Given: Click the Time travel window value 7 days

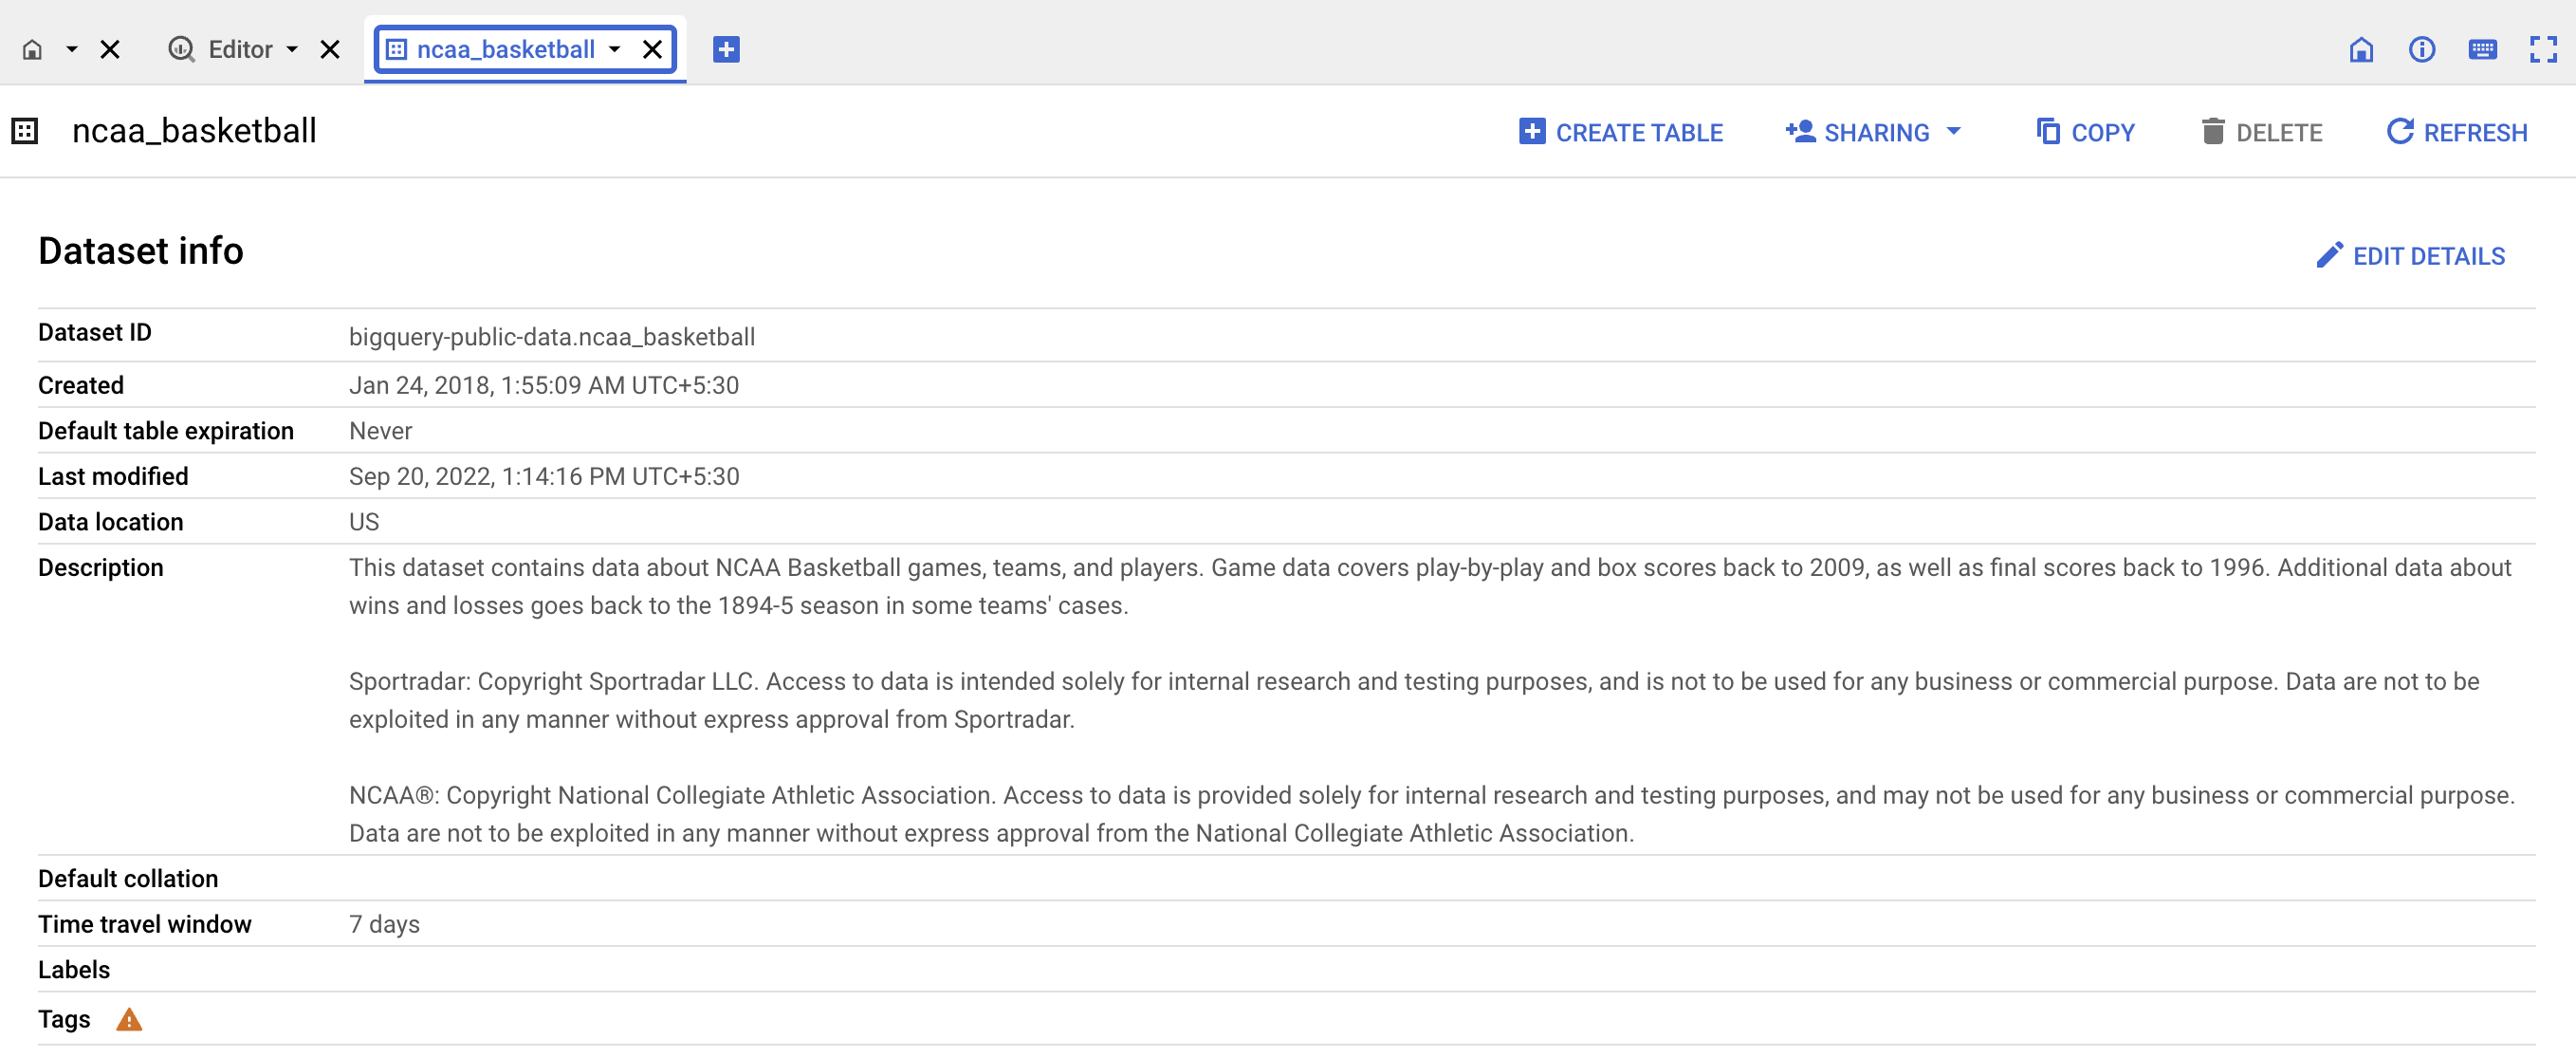Looking at the screenshot, I should (384, 924).
